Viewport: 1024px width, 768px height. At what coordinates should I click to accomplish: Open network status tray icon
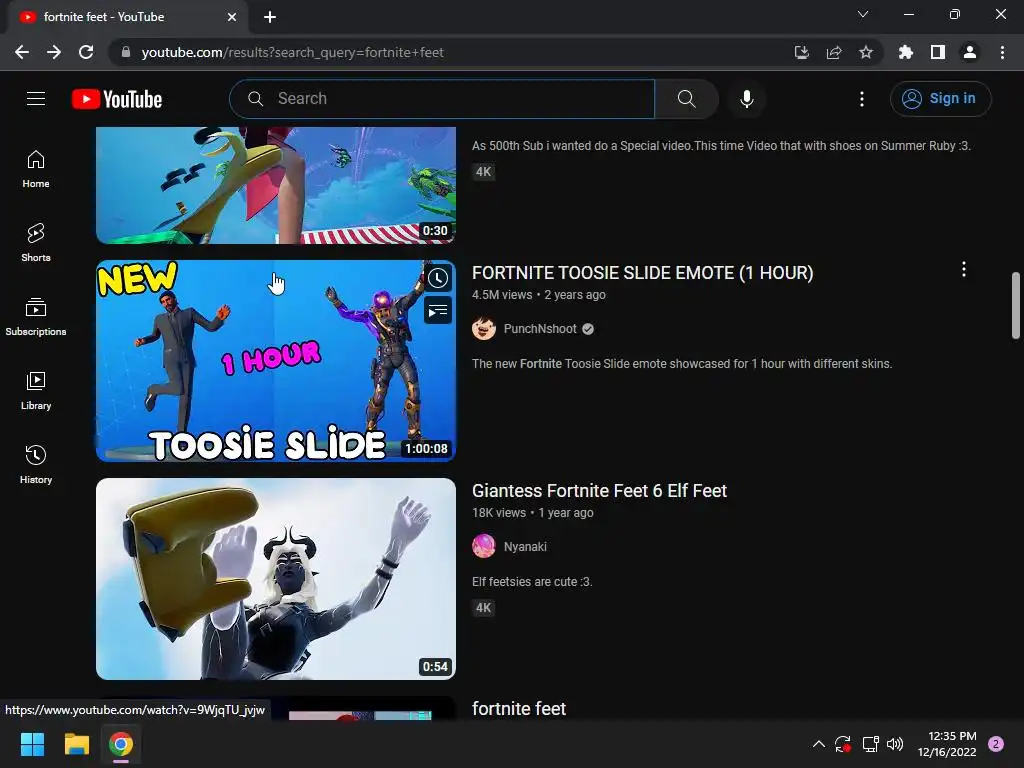[x=870, y=744]
